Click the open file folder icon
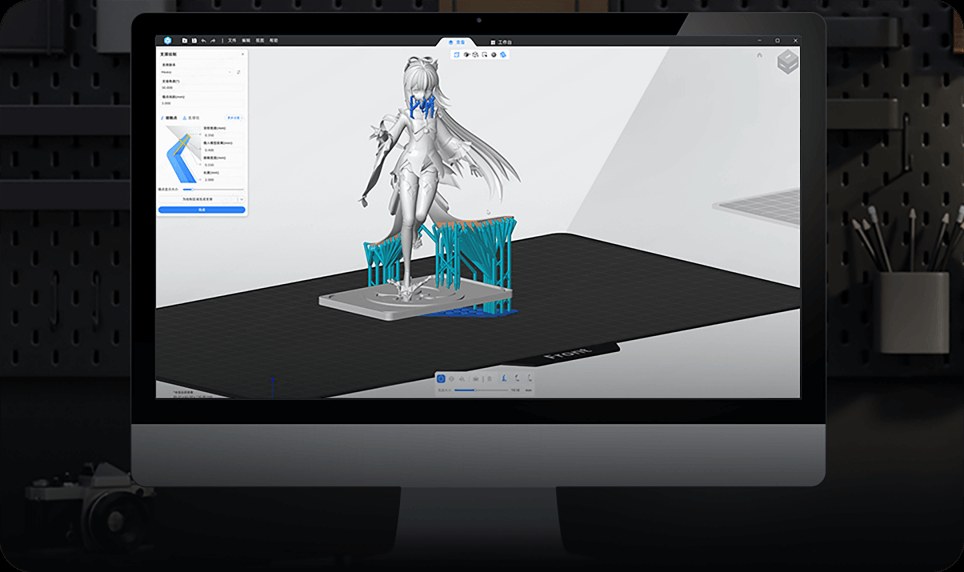This screenshot has width=964, height=572. click(x=184, y=41)
